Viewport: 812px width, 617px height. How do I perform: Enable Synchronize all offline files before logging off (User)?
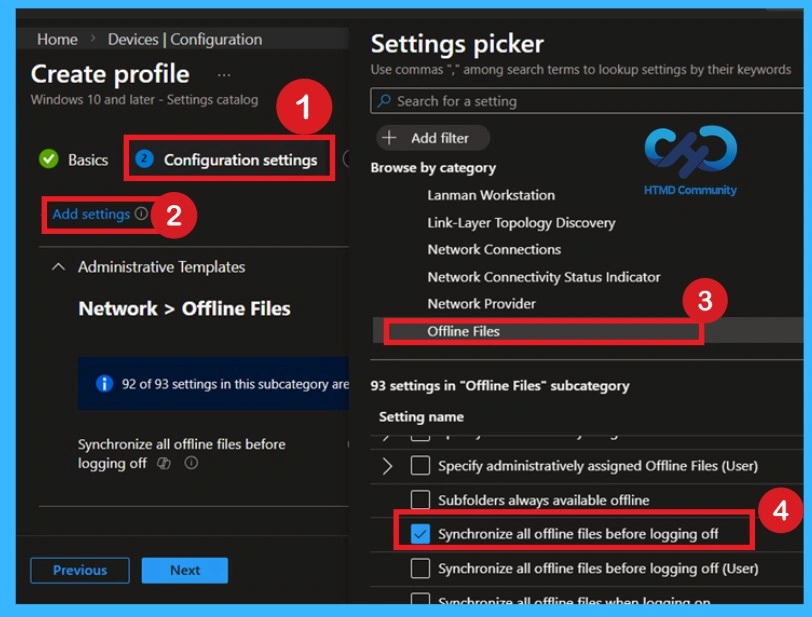(418, 567)
